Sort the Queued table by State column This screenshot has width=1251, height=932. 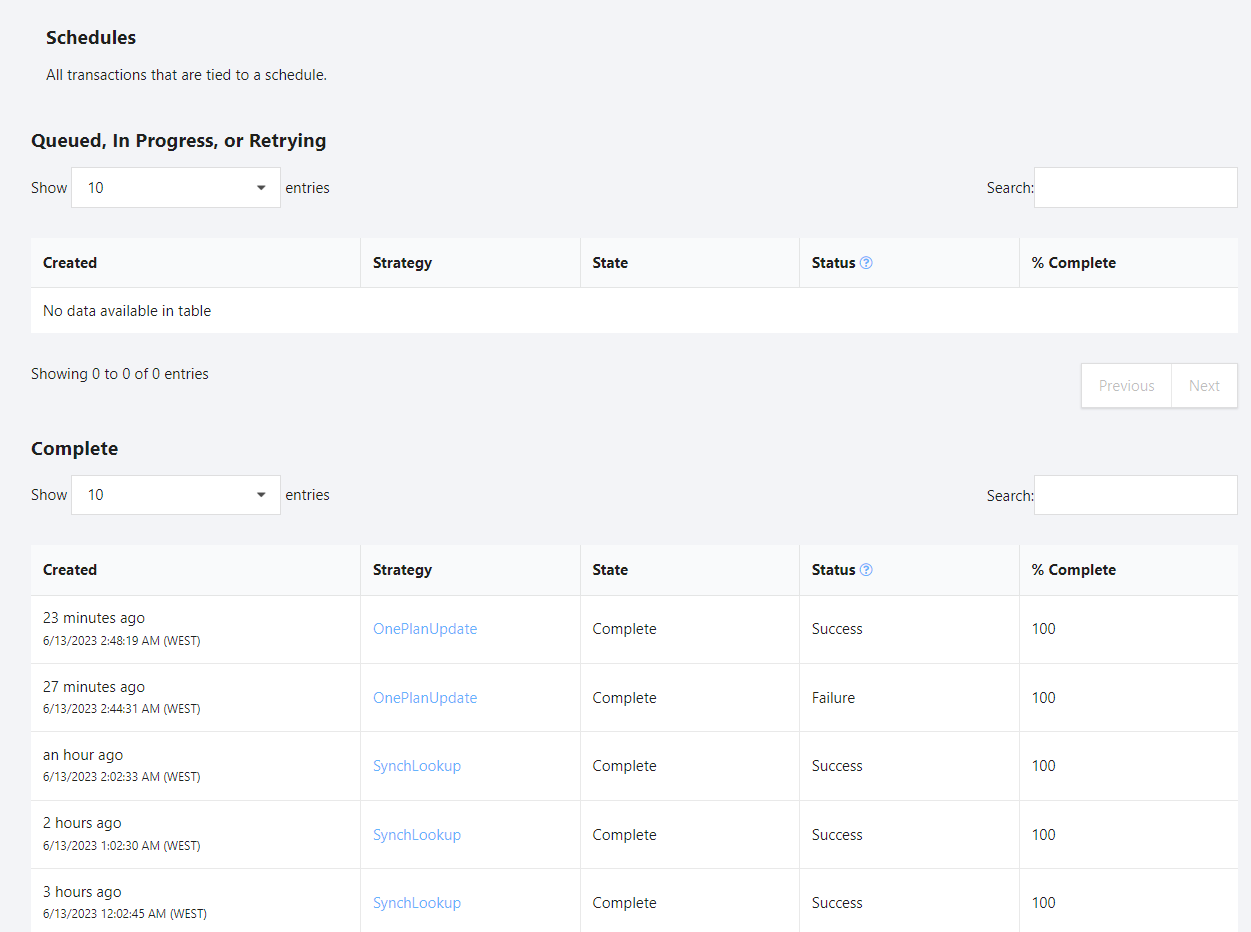coord(610,262)
